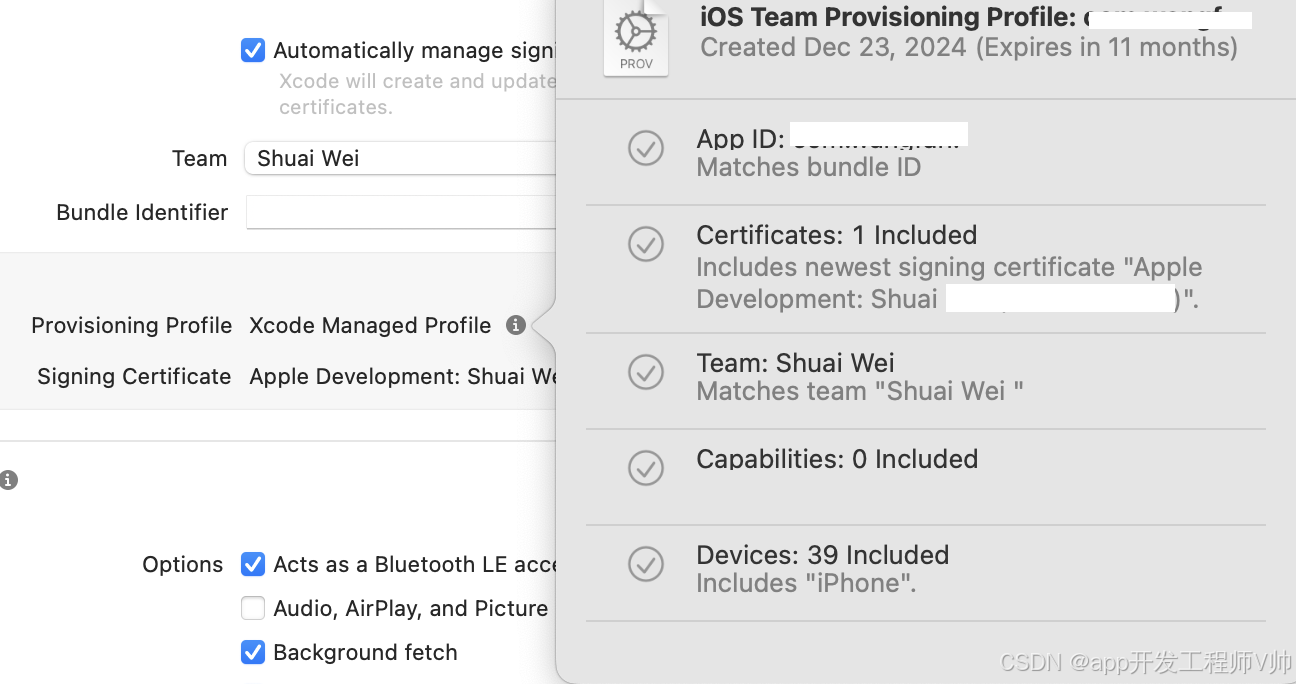Image resolution: width=1296 pixels, height=684 pixels.
Task: Click the Signing Certificate Apple Development value
Action: (402, 377)
